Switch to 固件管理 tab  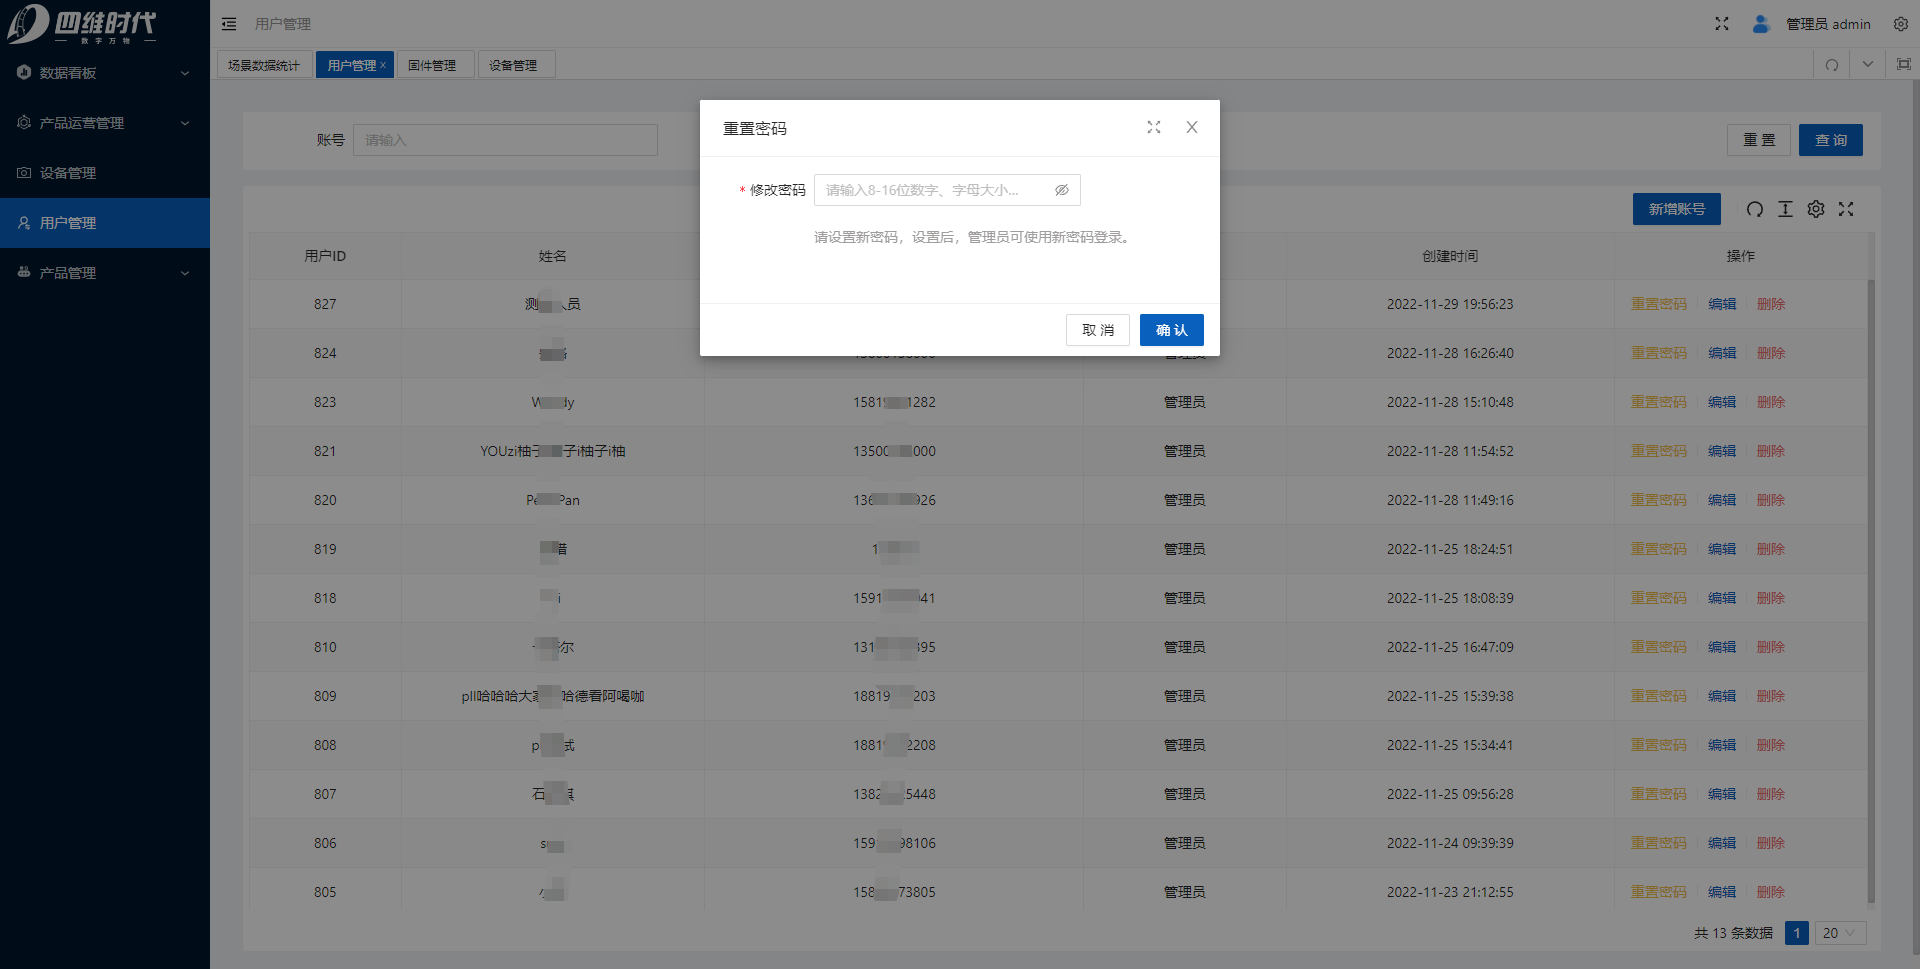coord(432,65)
